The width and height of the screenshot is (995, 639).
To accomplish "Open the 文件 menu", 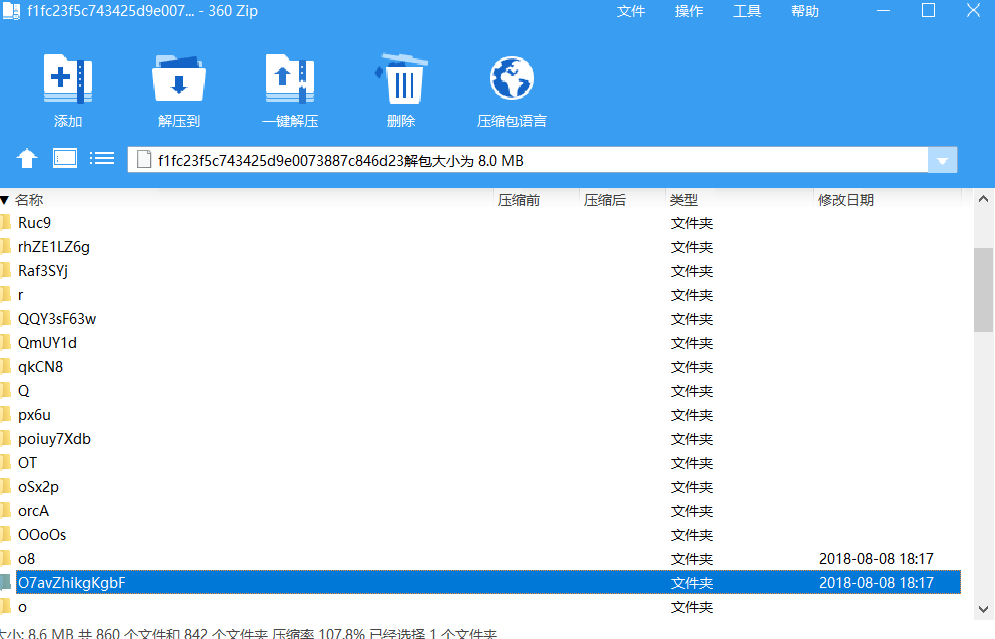I will (x=631, y=11).
